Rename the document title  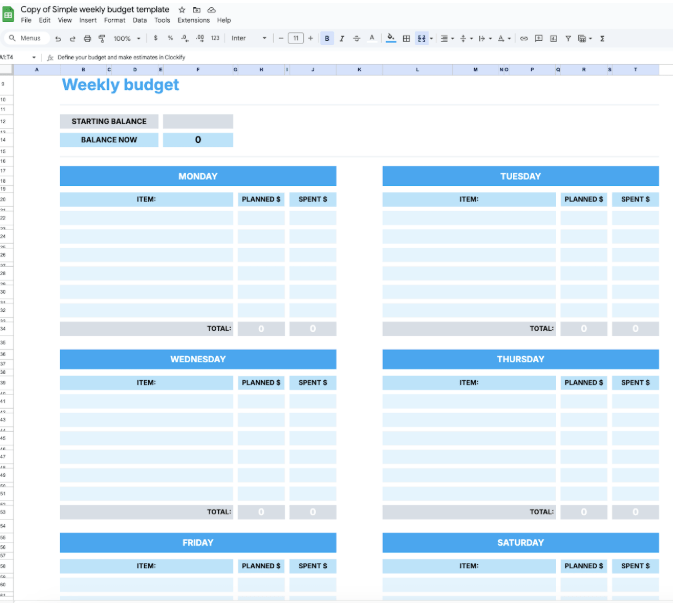click(x=95, y=9)
